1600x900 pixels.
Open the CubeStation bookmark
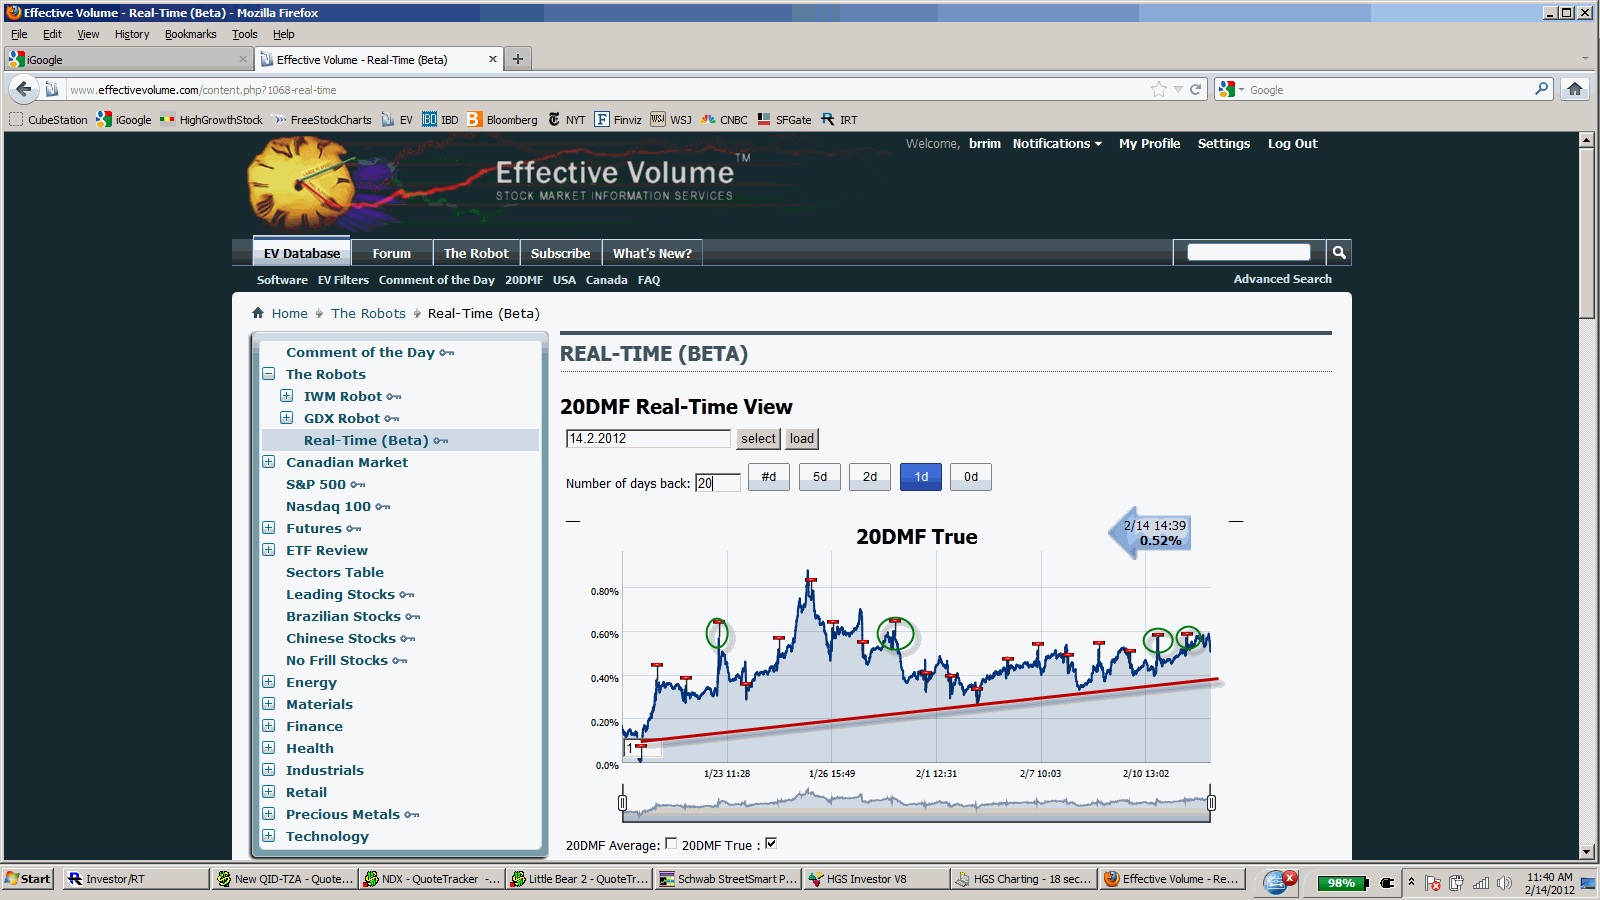tap(49, 119)
